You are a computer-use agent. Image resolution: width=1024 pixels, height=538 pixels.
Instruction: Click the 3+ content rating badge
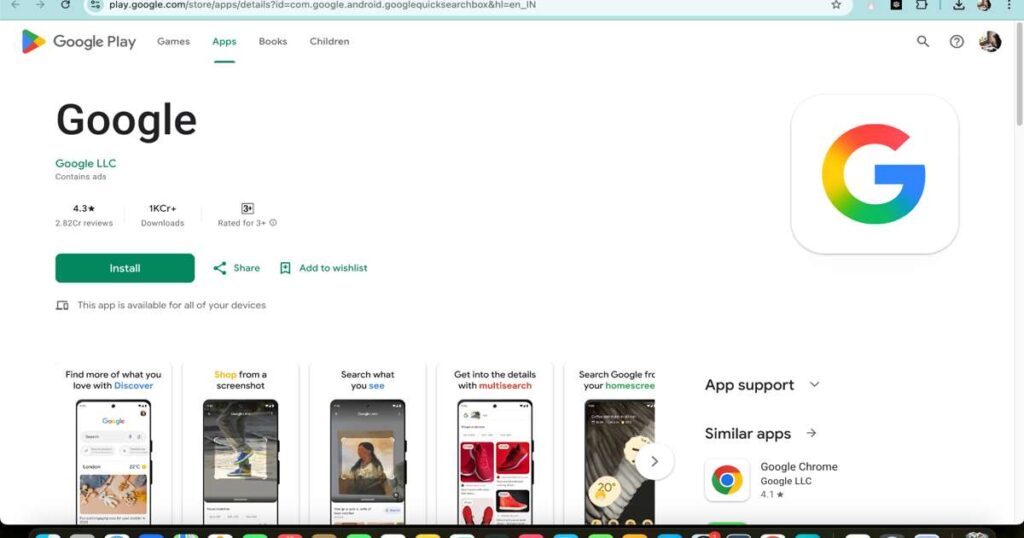click(x=248, y=208)
